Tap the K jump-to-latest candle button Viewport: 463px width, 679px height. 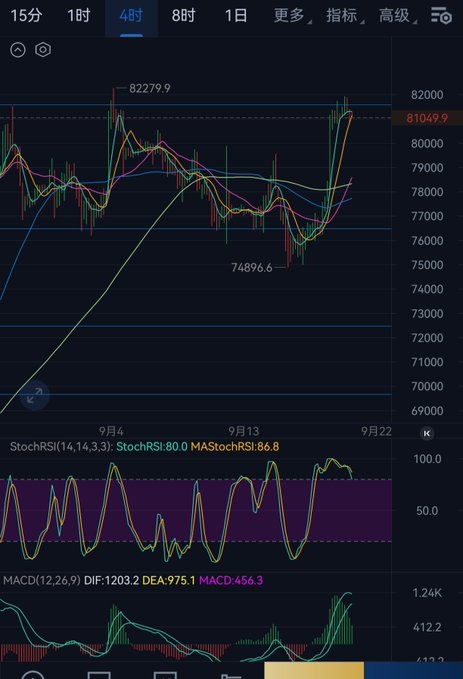pyautogui.click(x=427, y=433)
